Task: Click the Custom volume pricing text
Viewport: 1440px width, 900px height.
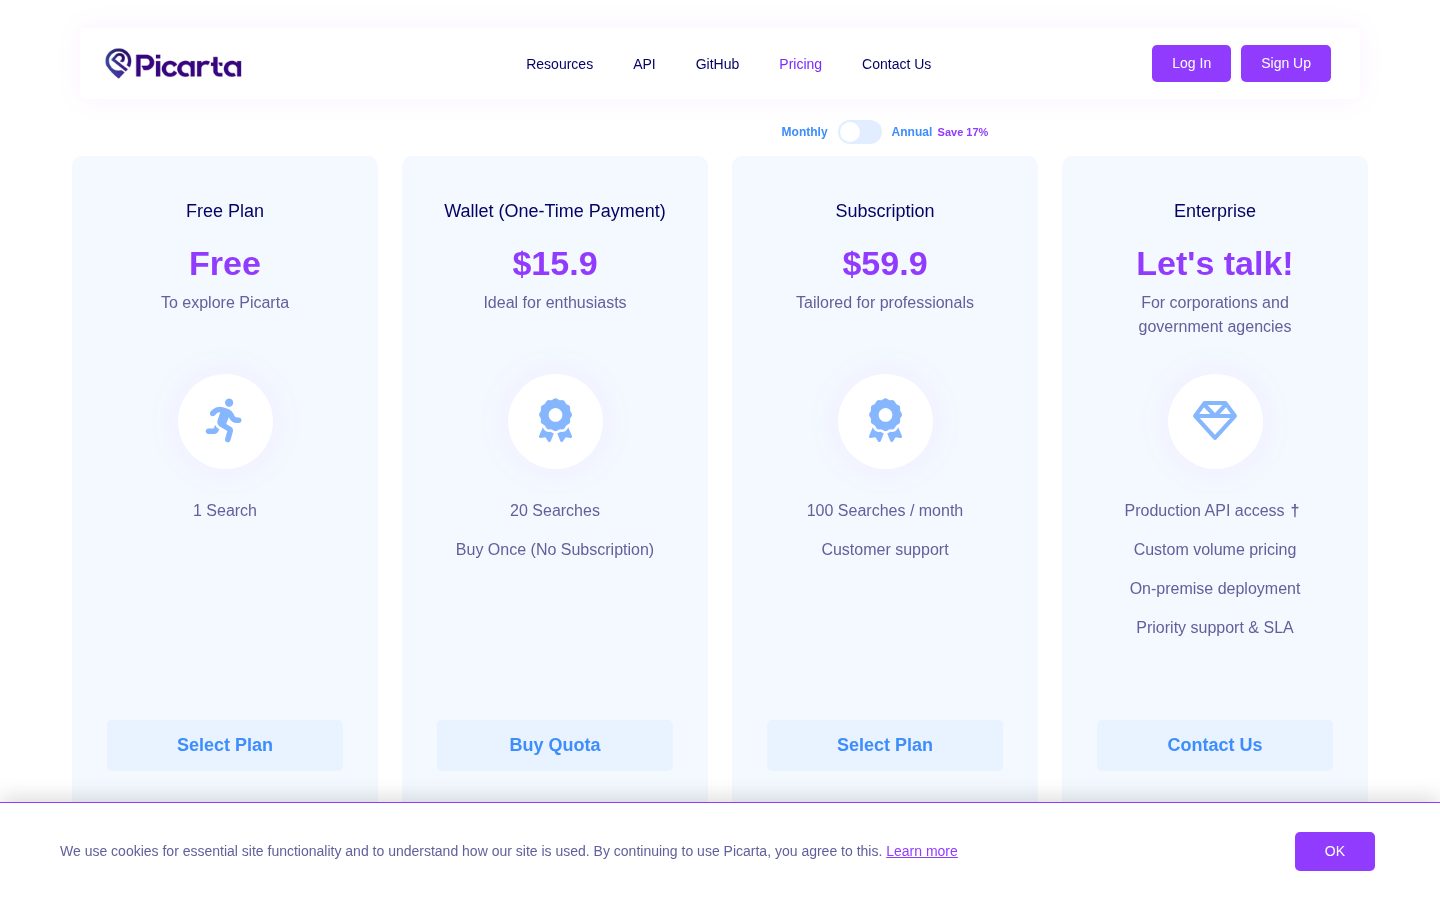Action: point(1215,549)
